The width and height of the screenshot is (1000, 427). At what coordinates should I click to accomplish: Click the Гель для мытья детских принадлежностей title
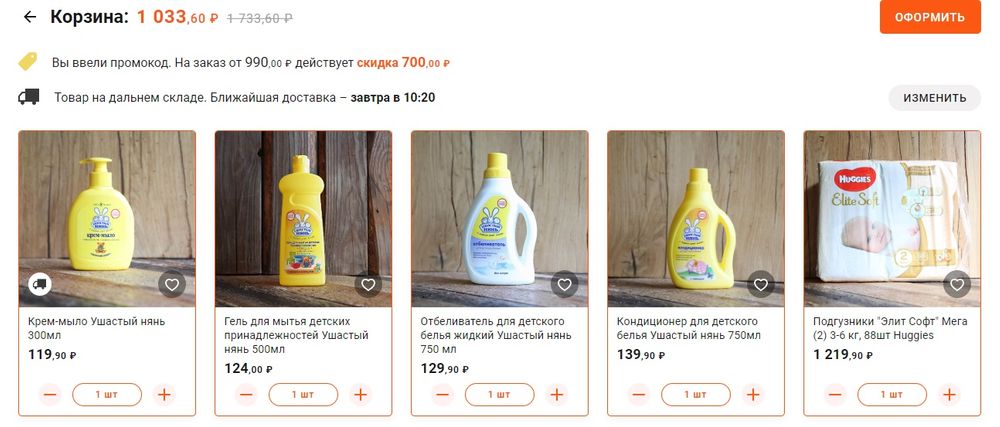[297, 328]
